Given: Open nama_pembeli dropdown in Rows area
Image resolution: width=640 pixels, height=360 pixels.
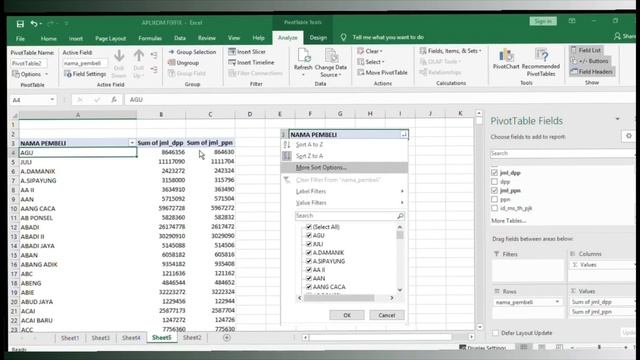Looking at the screenshot, I should (x=557, y=302).
